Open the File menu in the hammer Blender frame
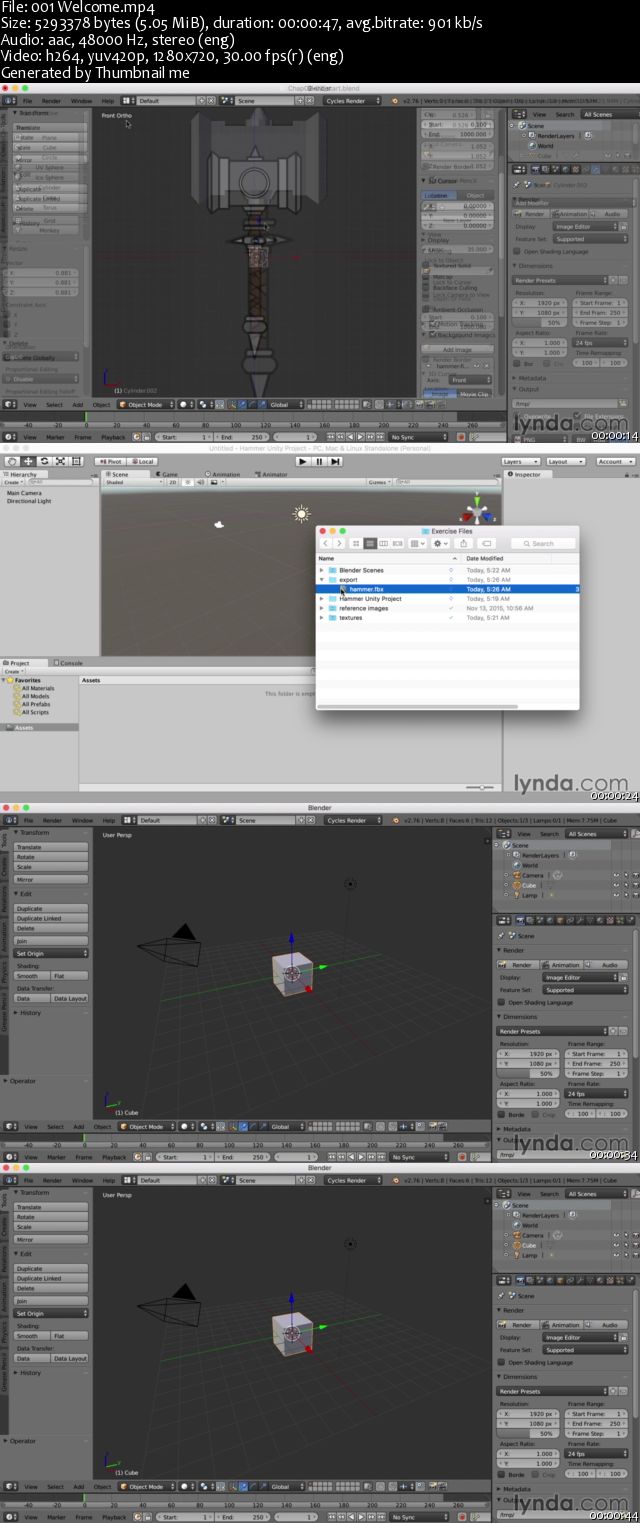This screenshot has width=640, height=1523. coord(28,100)
